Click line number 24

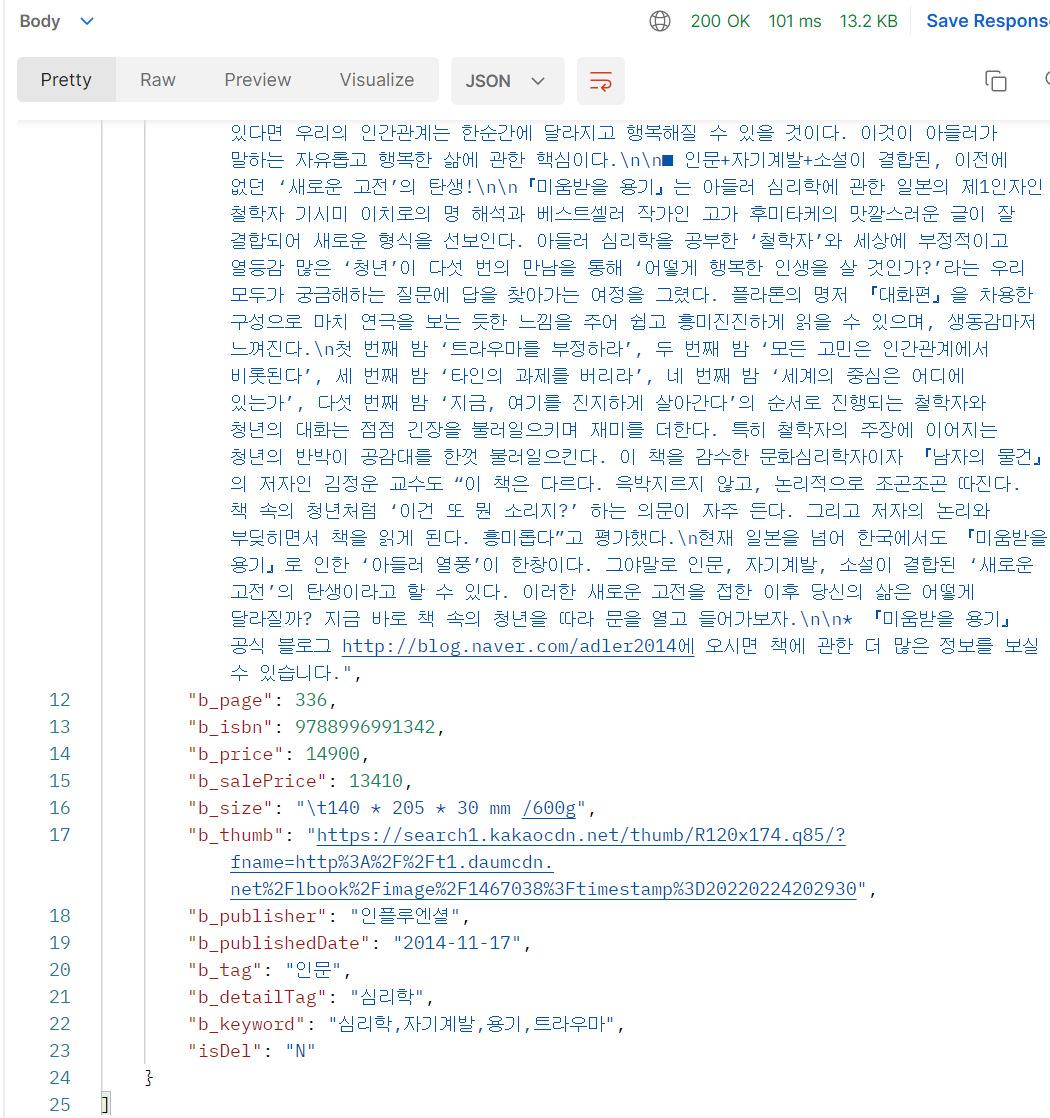[x=60, y=1077]
